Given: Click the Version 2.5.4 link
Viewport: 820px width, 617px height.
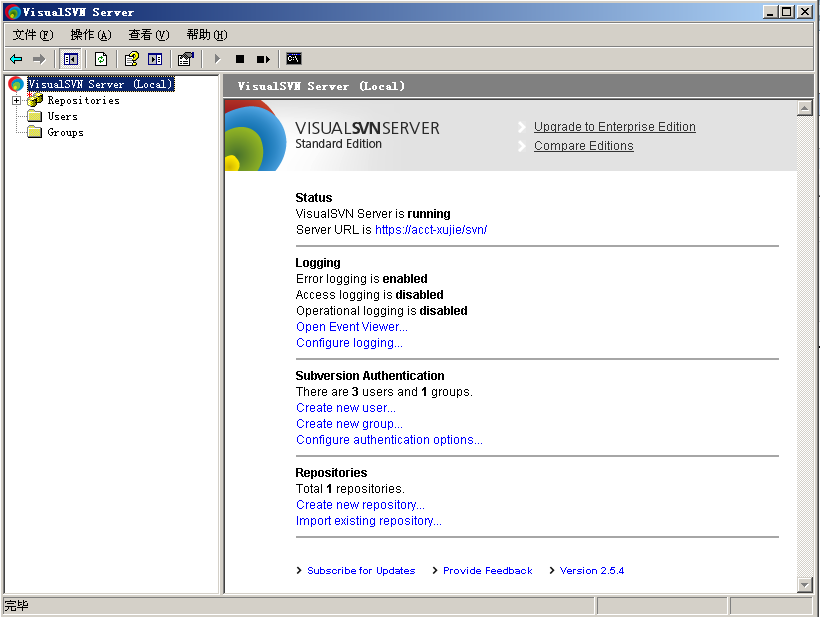Looking at the screenshot, I should pyautogui.click(x=591, y=570).
